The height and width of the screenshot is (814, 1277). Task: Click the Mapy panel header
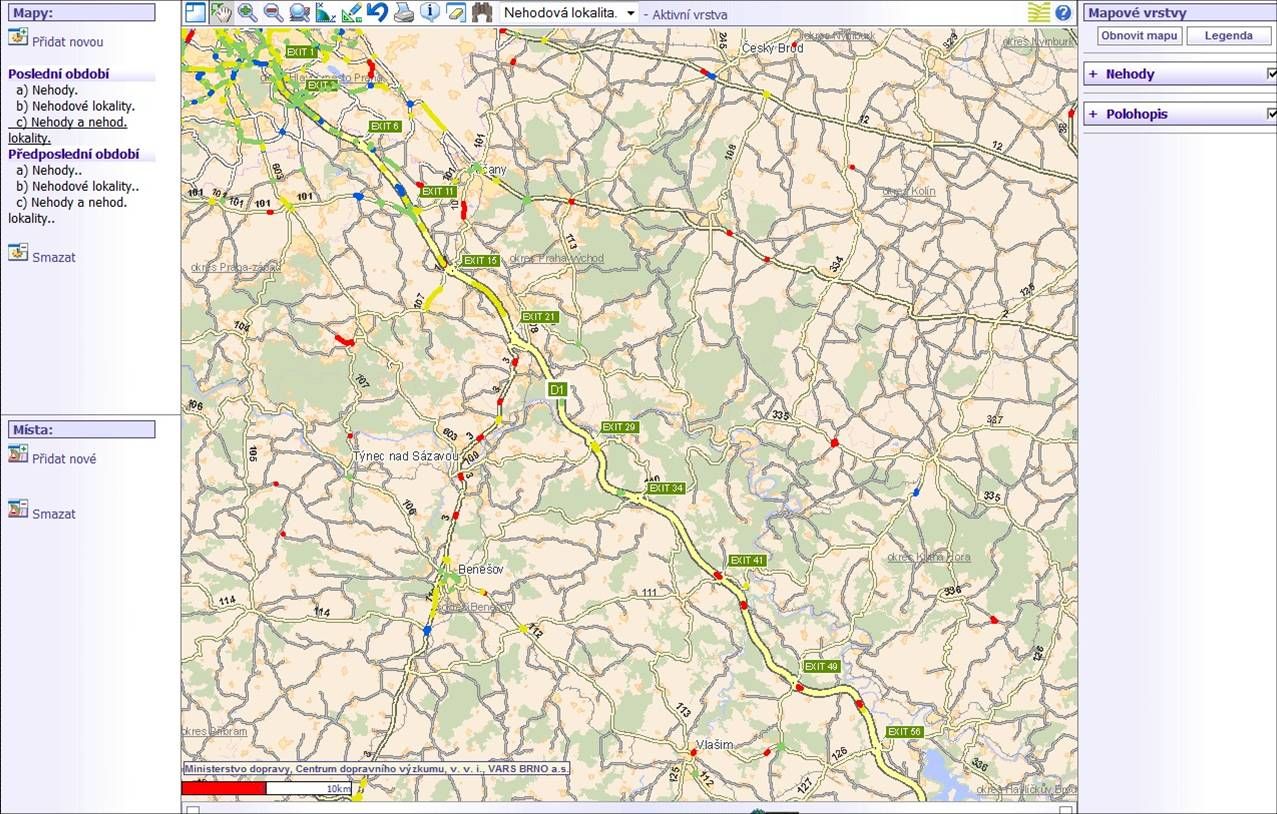pos(81,12)
